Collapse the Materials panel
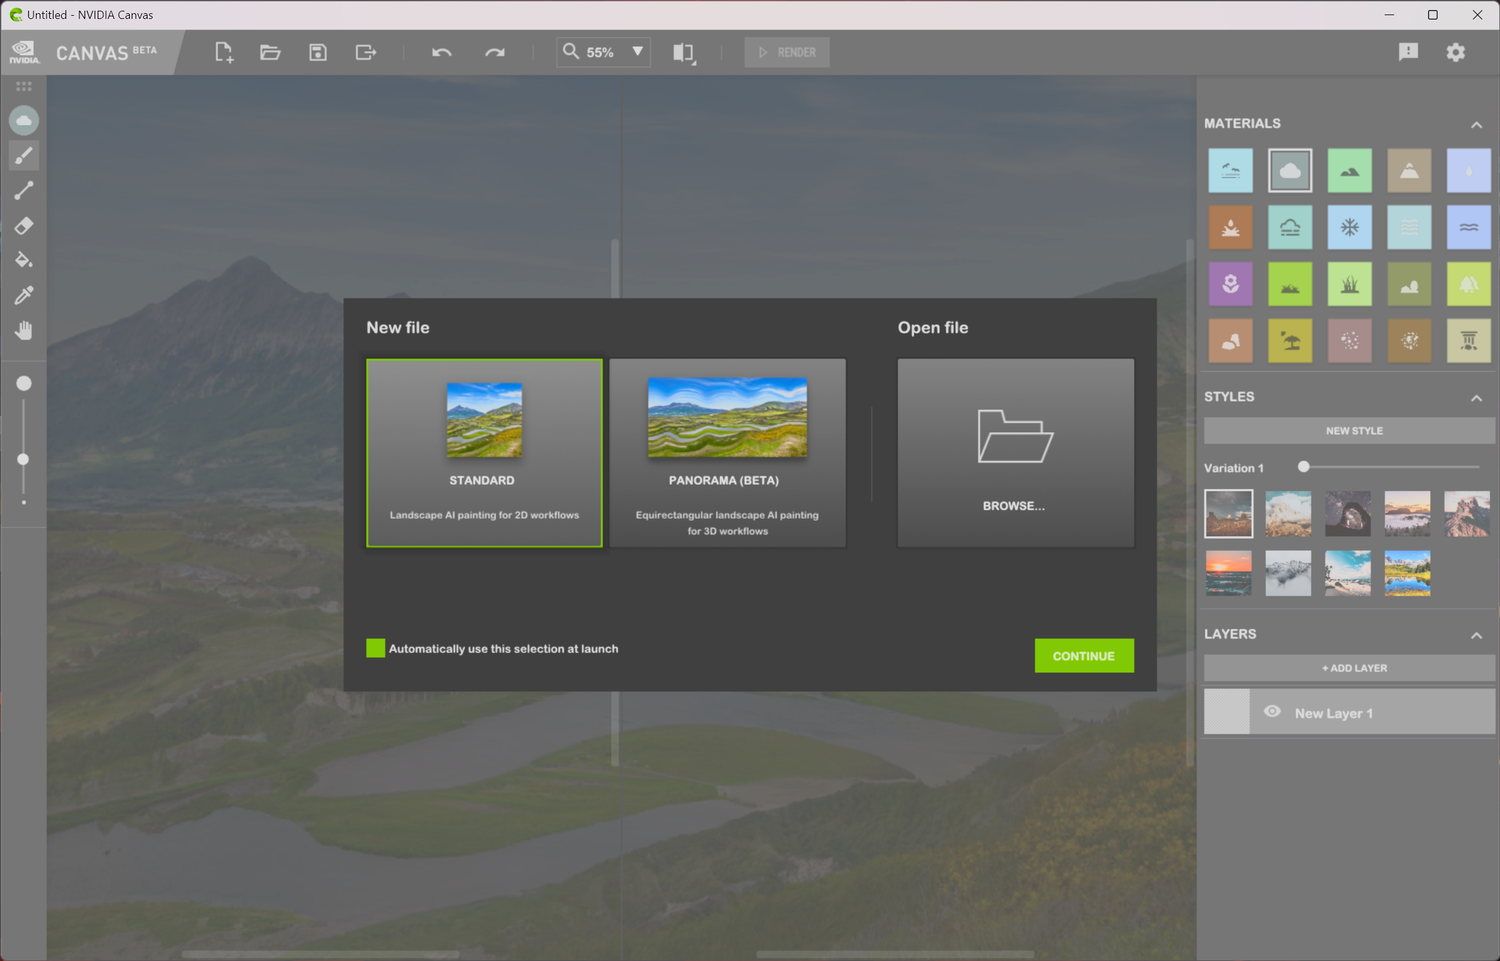1500x961 pixels. (1476, 125)
